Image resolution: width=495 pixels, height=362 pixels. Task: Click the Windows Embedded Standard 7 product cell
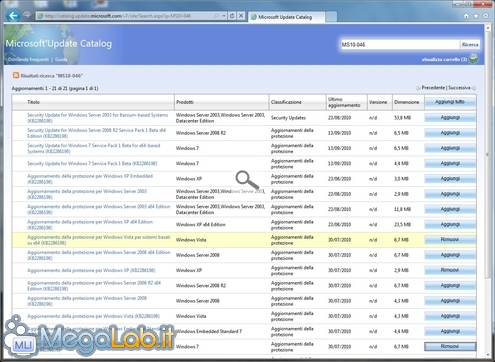click(x=209, y=331)
